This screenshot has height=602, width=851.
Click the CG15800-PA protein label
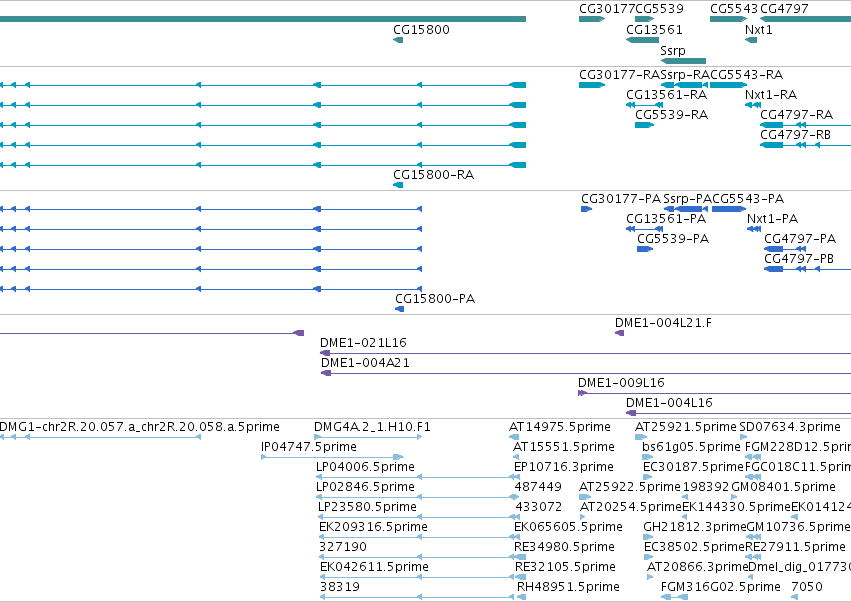435,299
